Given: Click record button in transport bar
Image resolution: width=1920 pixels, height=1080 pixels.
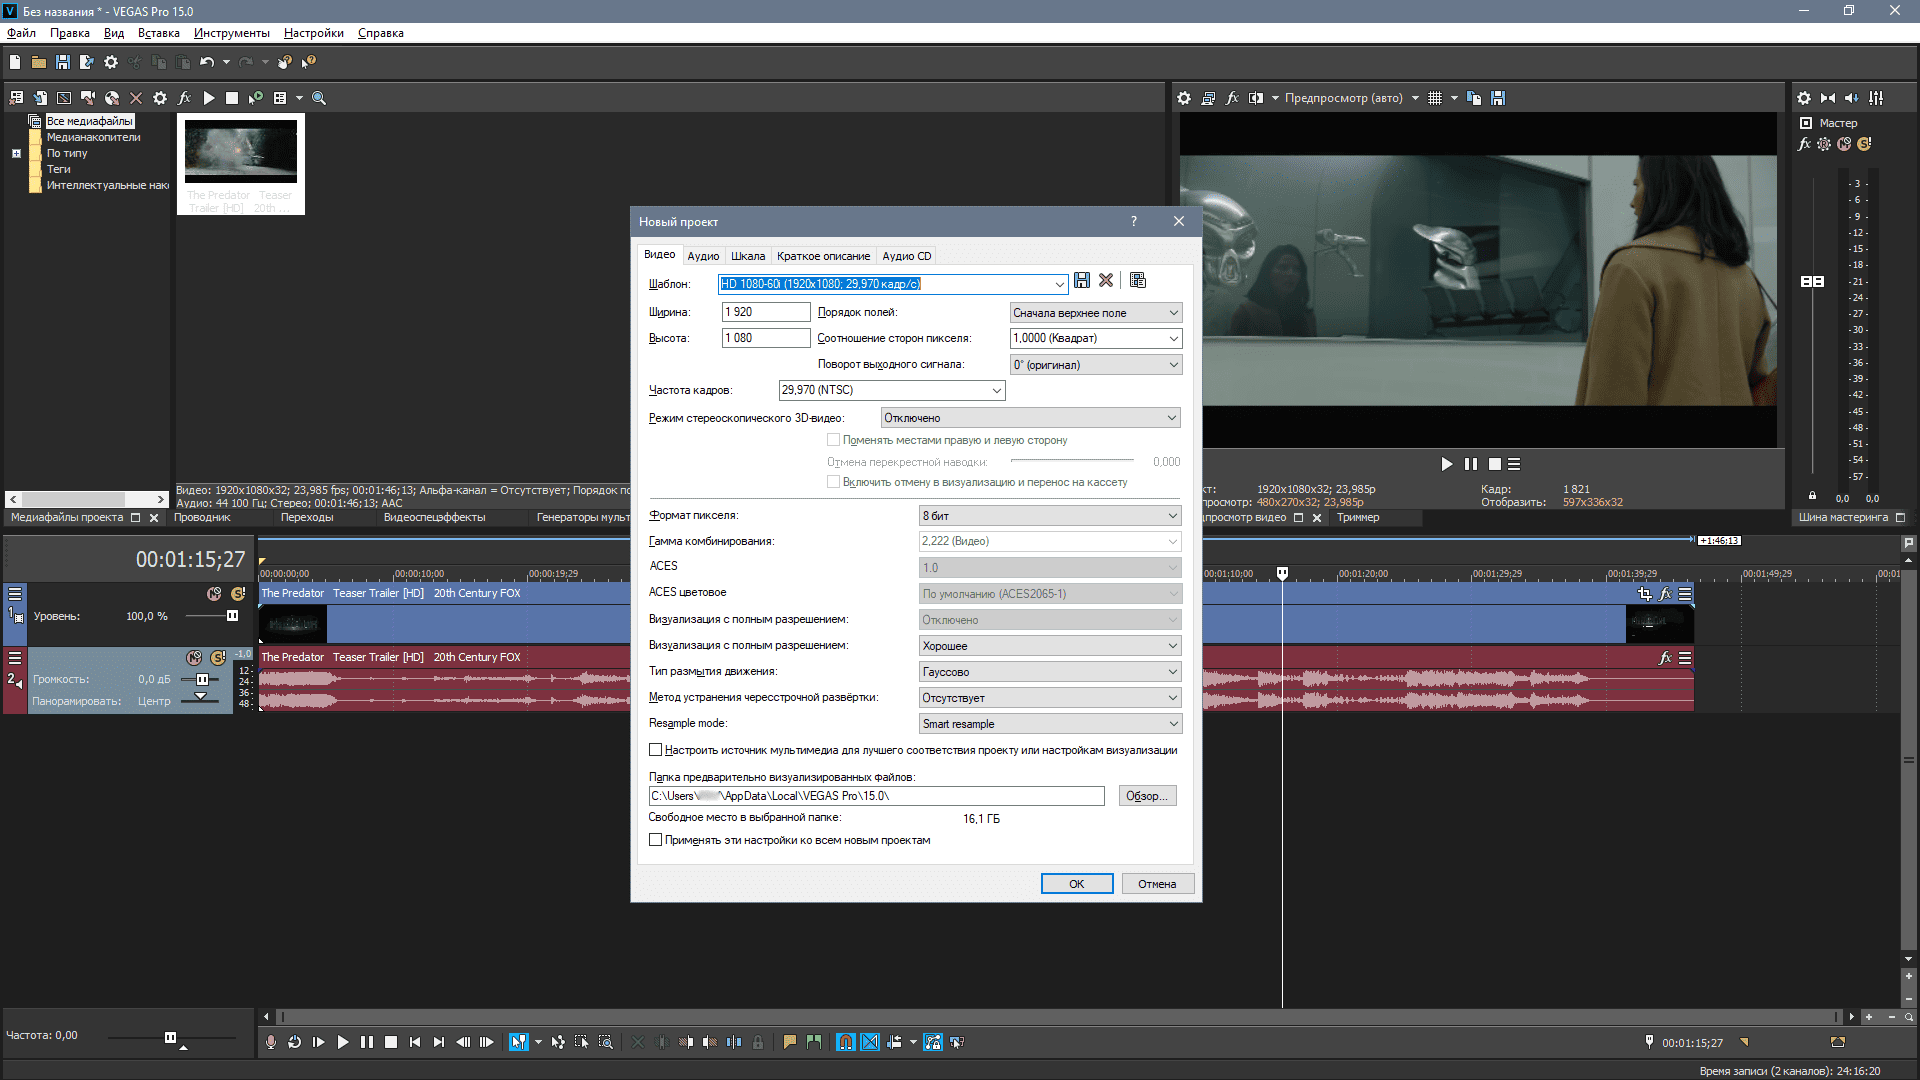Looking at the screenshot, I should point(270,1042).
